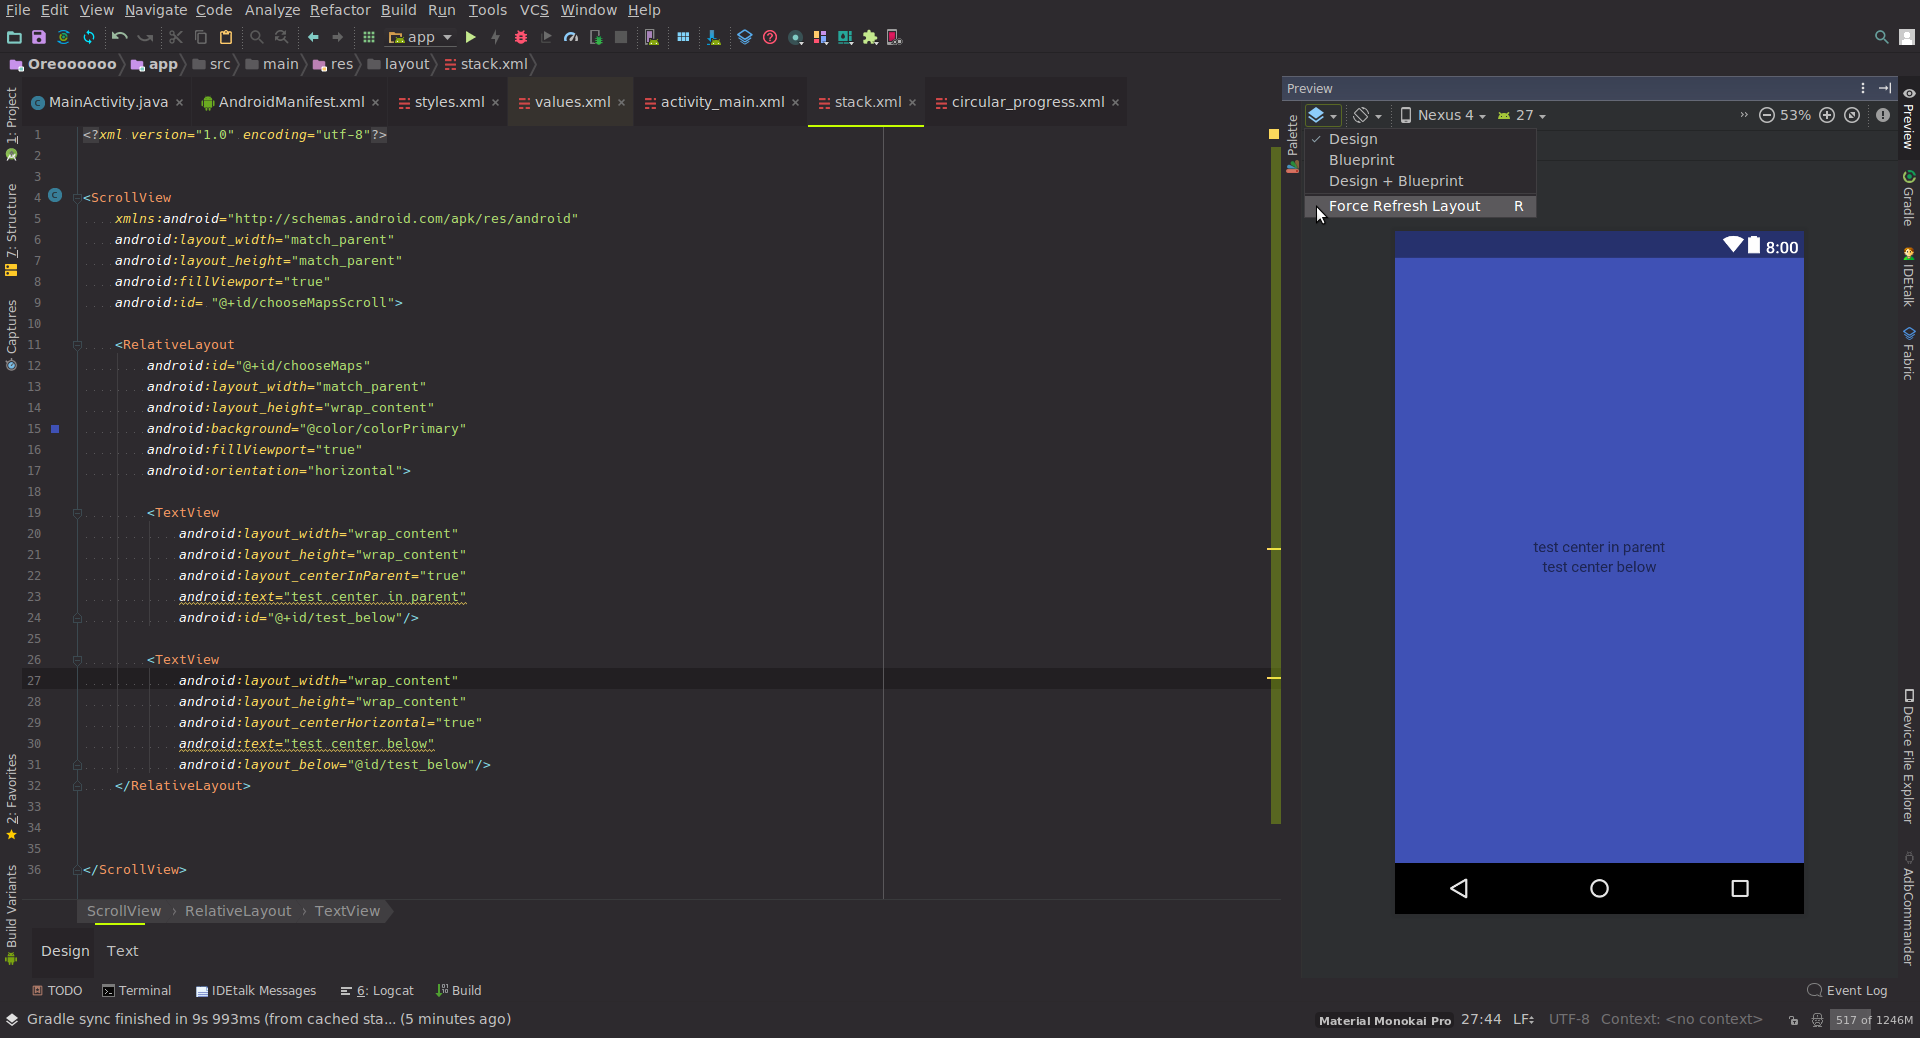The width and height of the screenshot is (1920, 1038).
Task: Zoom in the layout preview
Action: coord(1827,115)
